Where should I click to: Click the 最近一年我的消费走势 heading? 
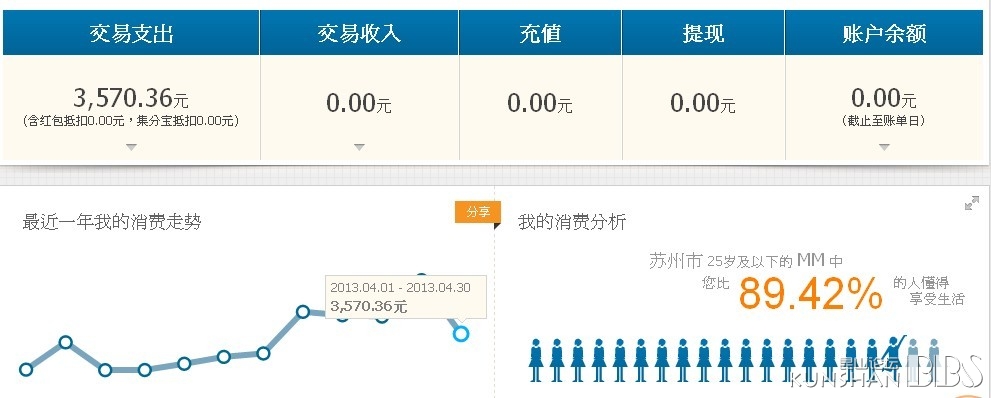pyautogui.click(x=112, y=222)
